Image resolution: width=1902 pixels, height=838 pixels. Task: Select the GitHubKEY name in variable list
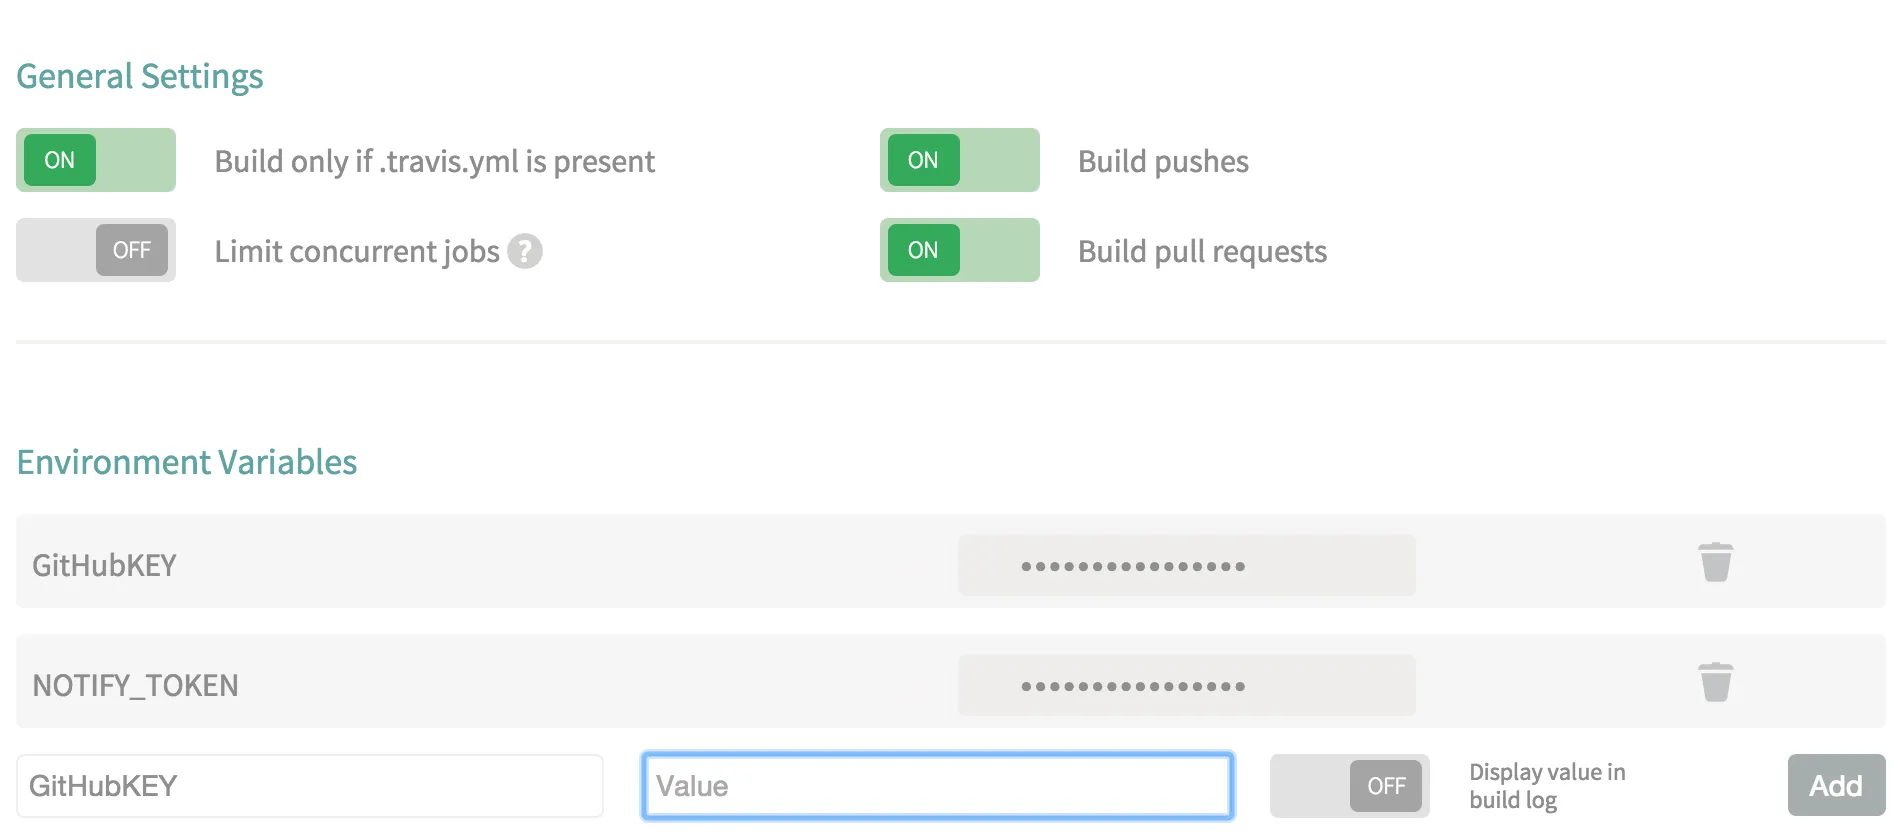[104, 566]
